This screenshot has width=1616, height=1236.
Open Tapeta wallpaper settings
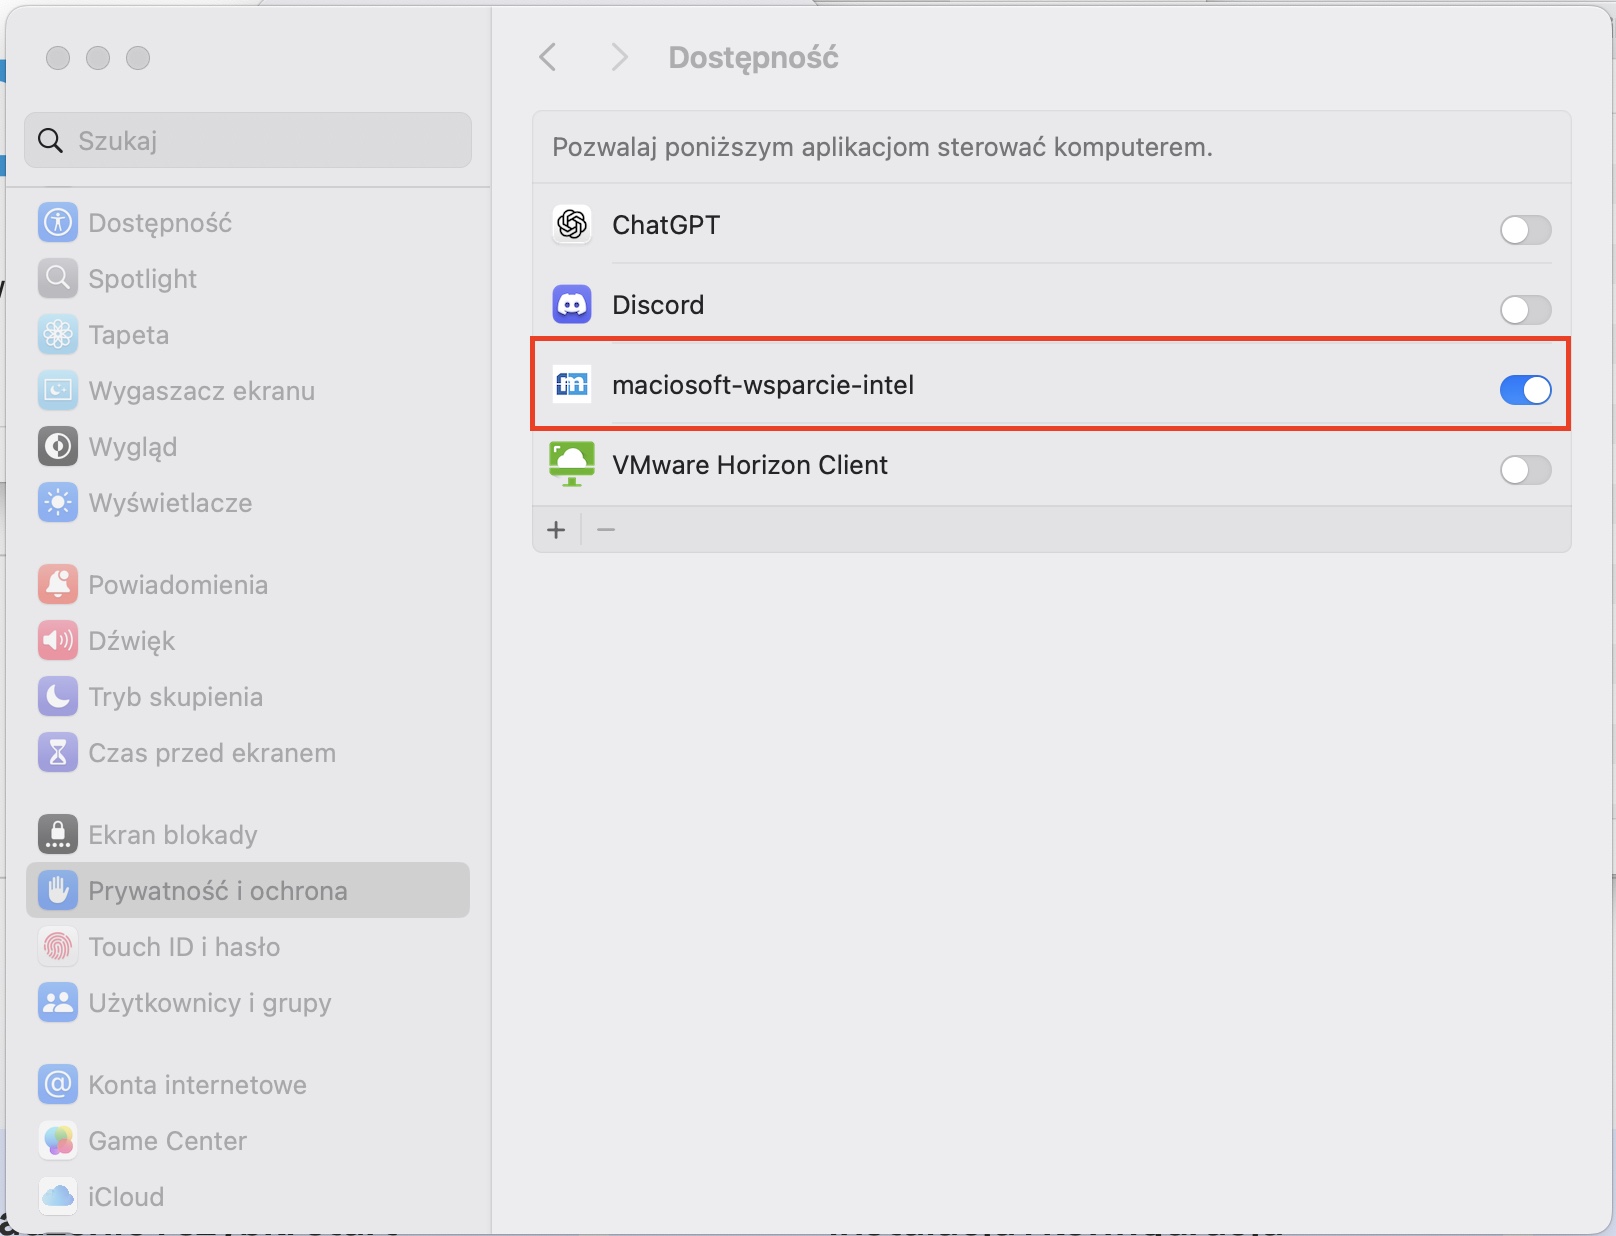(128, 335)
